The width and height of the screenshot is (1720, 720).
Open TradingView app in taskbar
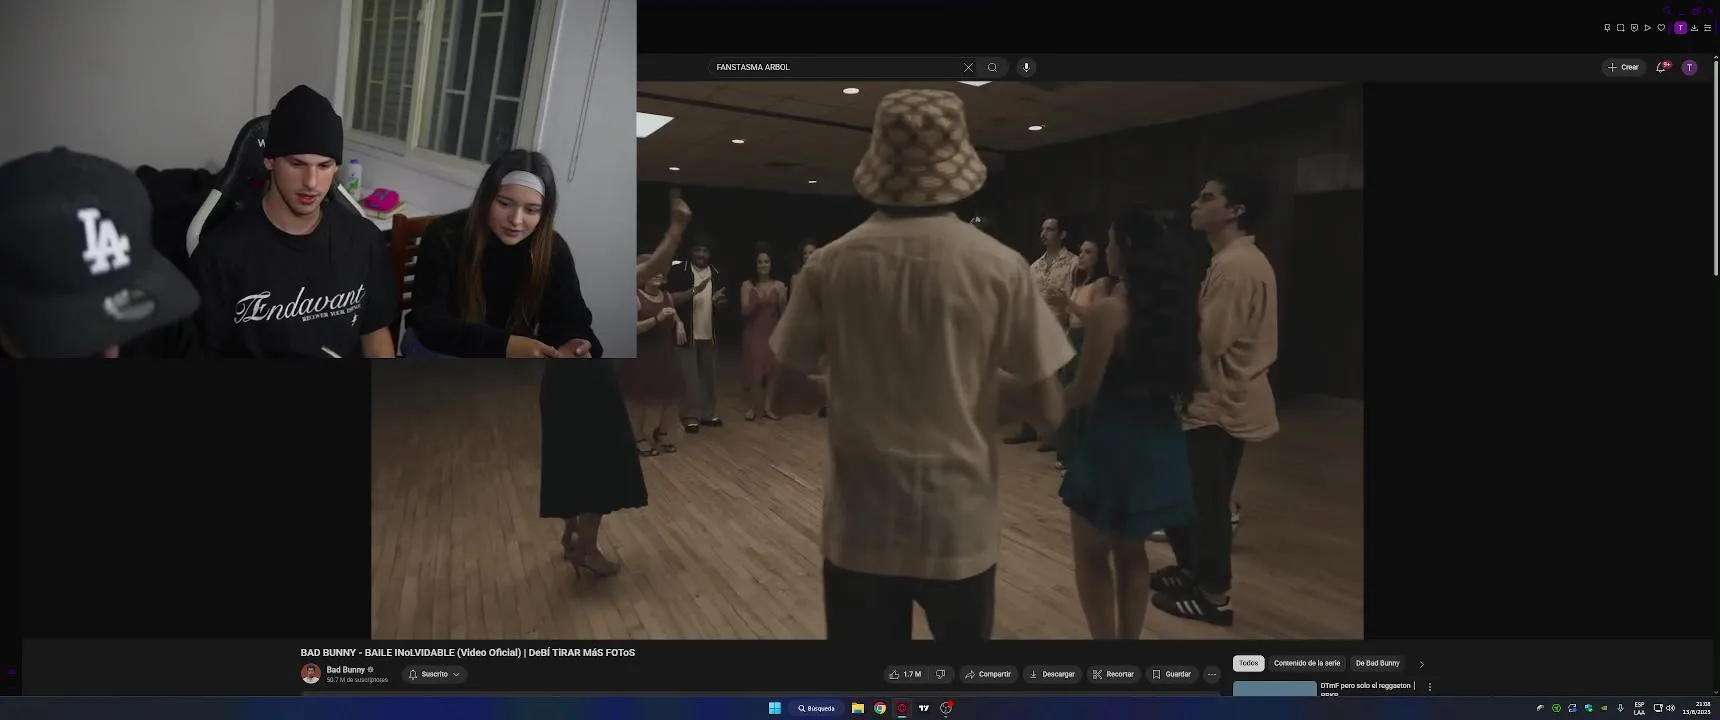pos(924,708)
